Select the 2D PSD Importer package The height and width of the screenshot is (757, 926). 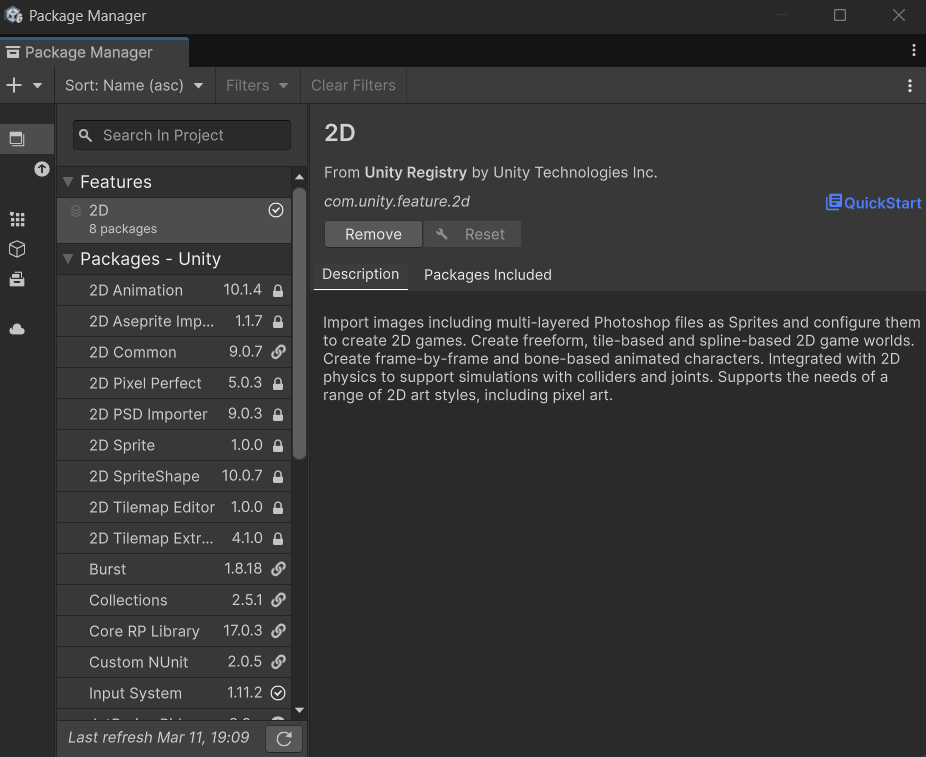(x=174, y=414)
